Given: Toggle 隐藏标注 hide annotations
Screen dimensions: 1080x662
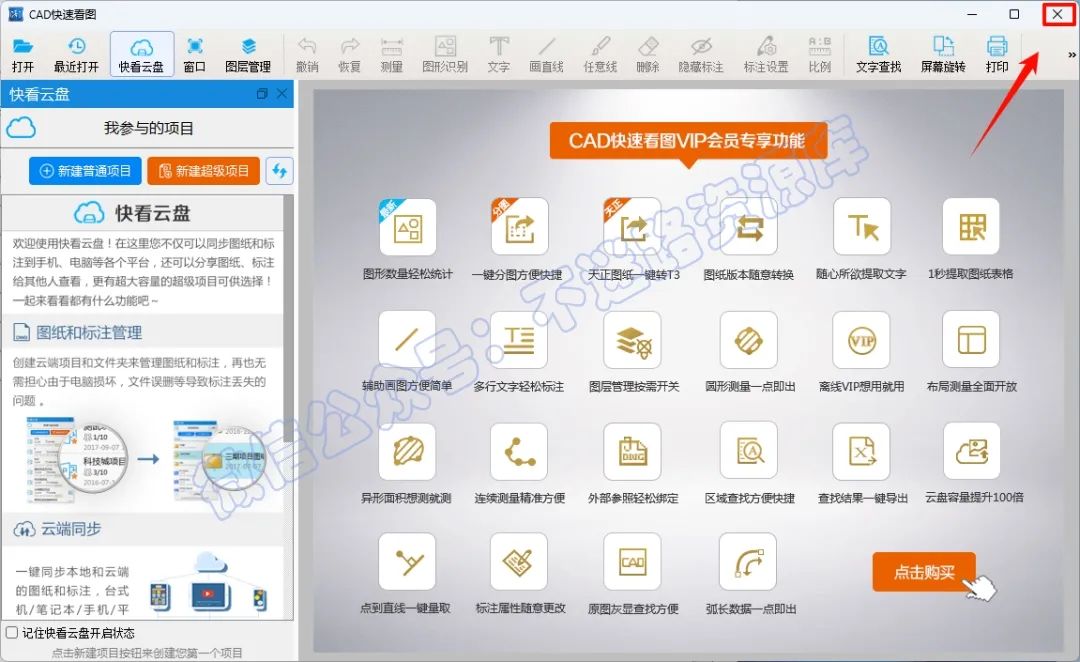Looking at the screenshot, I should click(x=701, y=55).
